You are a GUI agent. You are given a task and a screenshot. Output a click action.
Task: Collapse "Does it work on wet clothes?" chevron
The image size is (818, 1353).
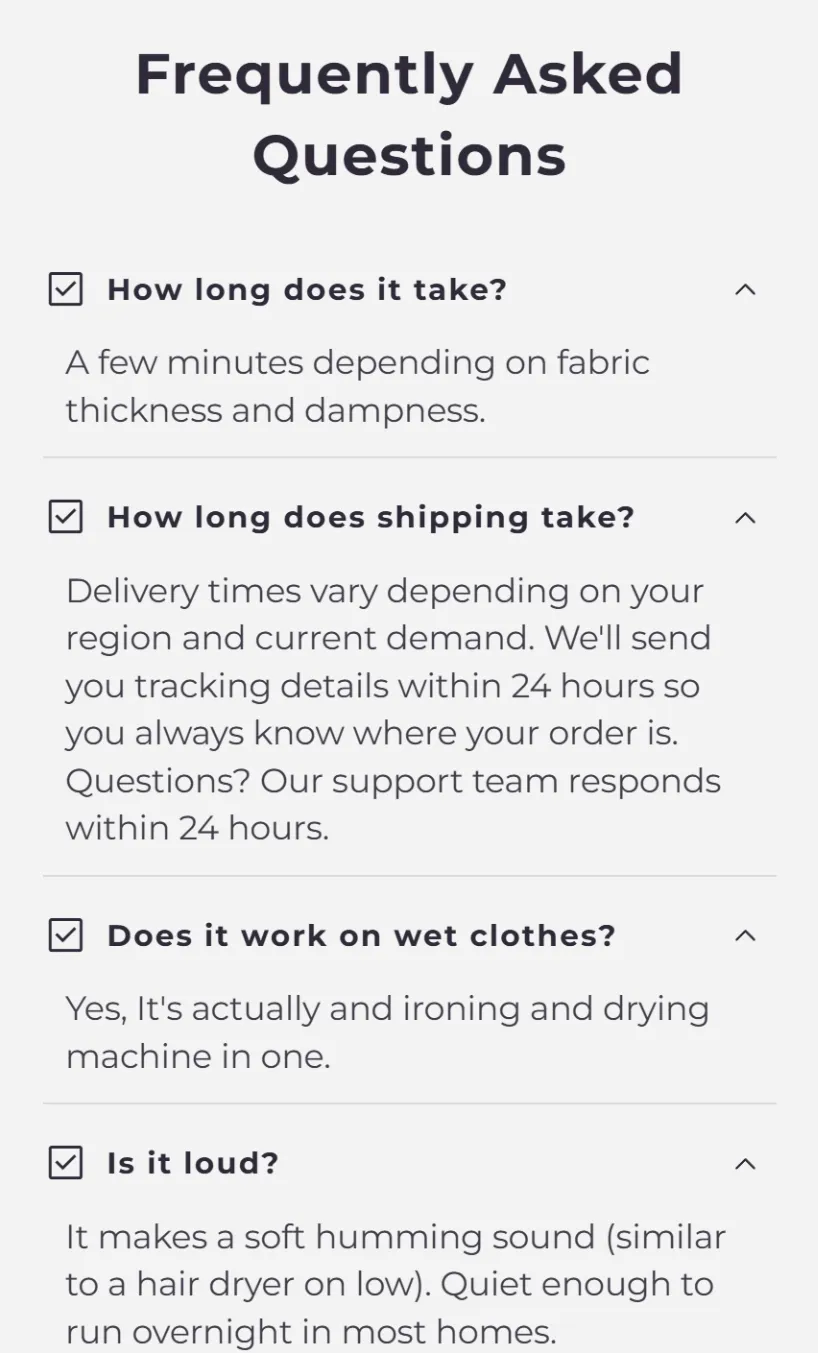point(745,935)
